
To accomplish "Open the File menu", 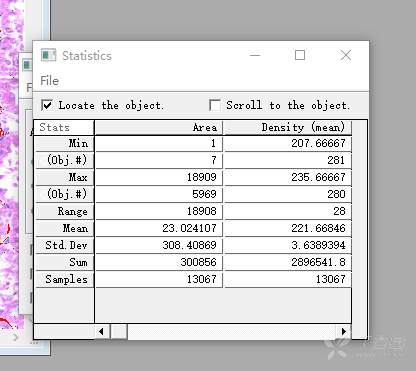I will (x=49, y=81).
